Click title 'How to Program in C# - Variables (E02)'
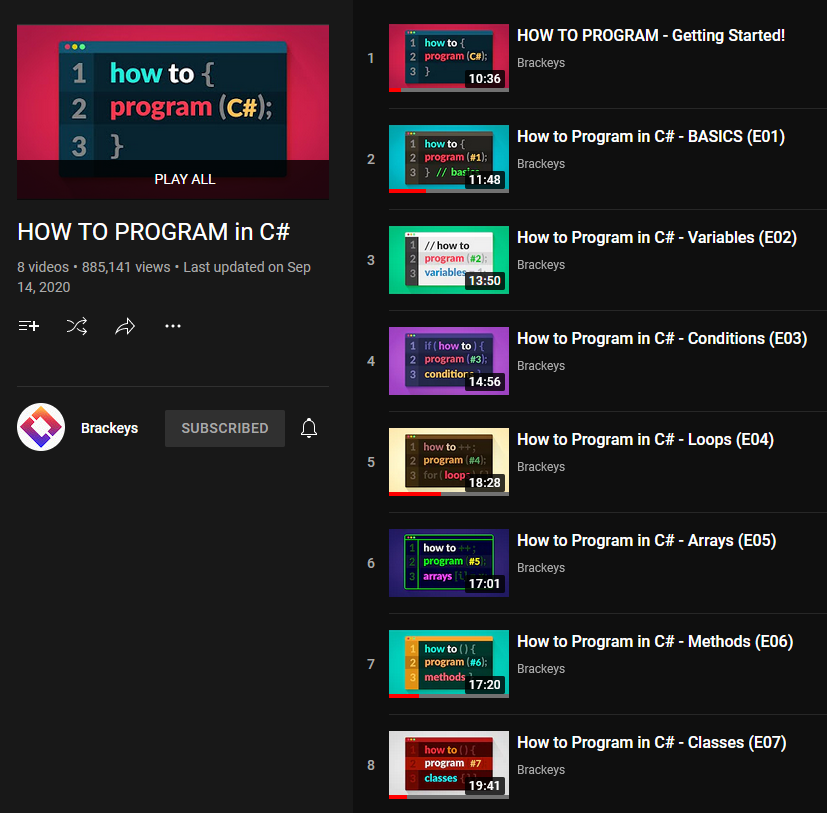Screen dimensions: 827x813 tap(657, 237)
